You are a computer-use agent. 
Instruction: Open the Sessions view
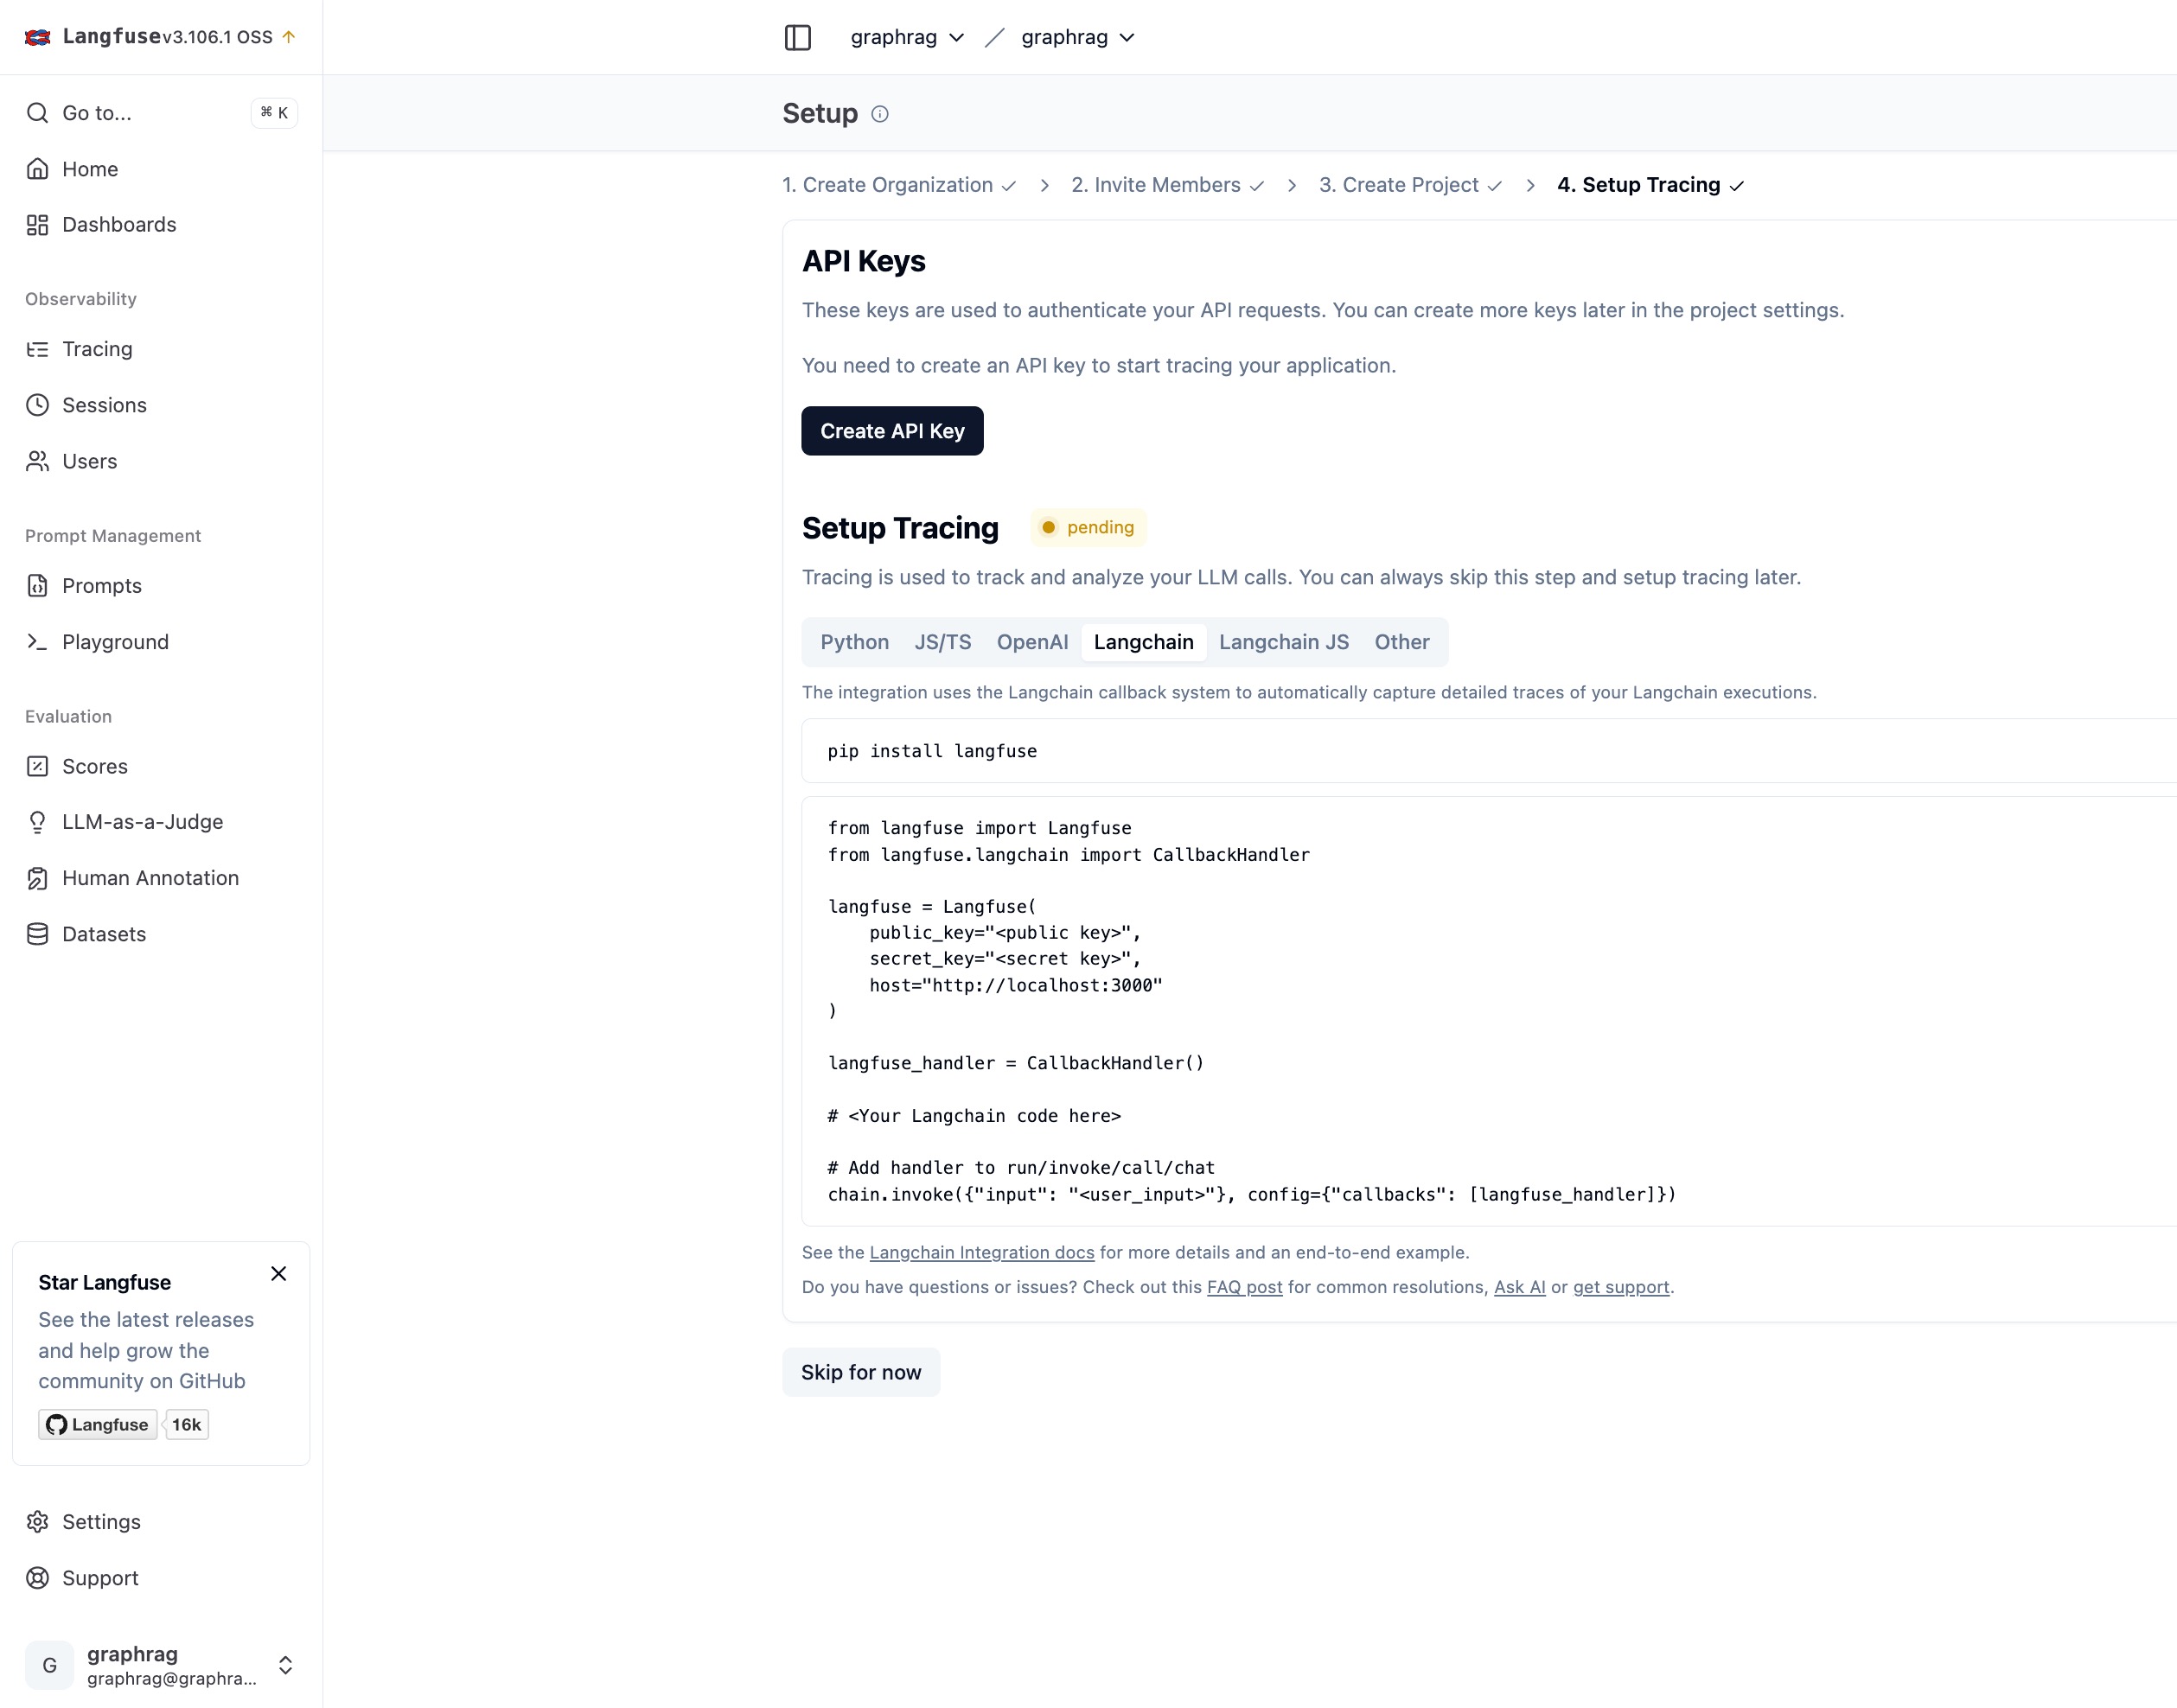pyautogui.click(x=105, y=405)
